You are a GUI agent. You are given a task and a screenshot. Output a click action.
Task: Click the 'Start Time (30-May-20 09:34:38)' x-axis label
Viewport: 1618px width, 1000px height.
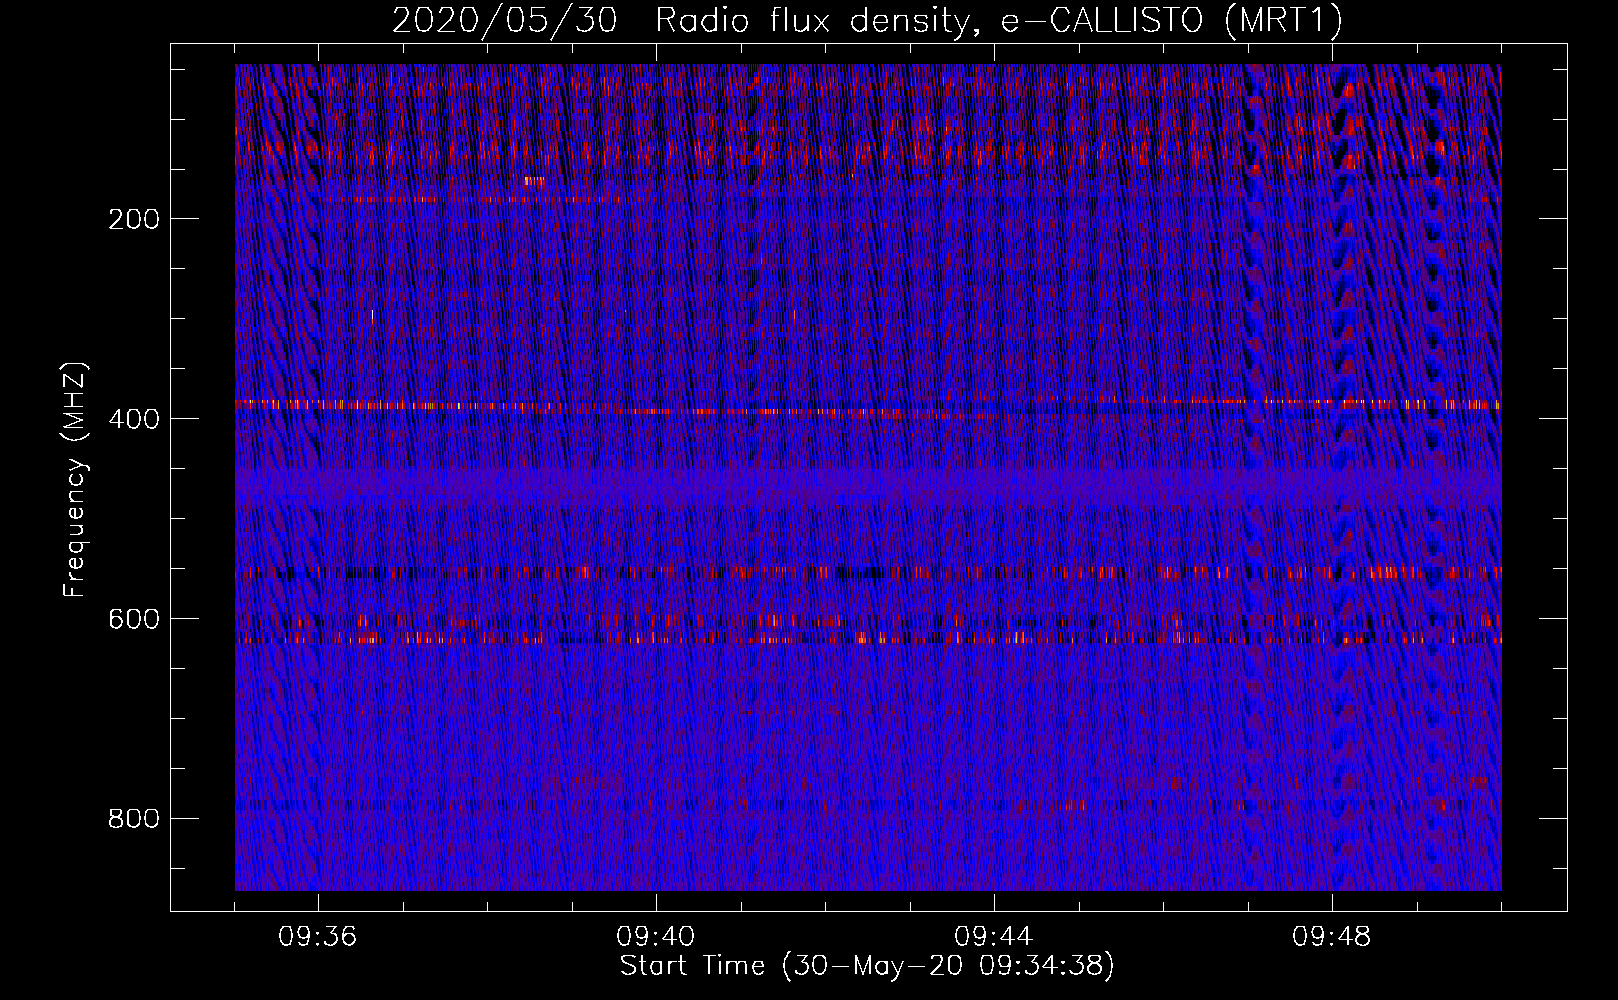coord(867,966)
